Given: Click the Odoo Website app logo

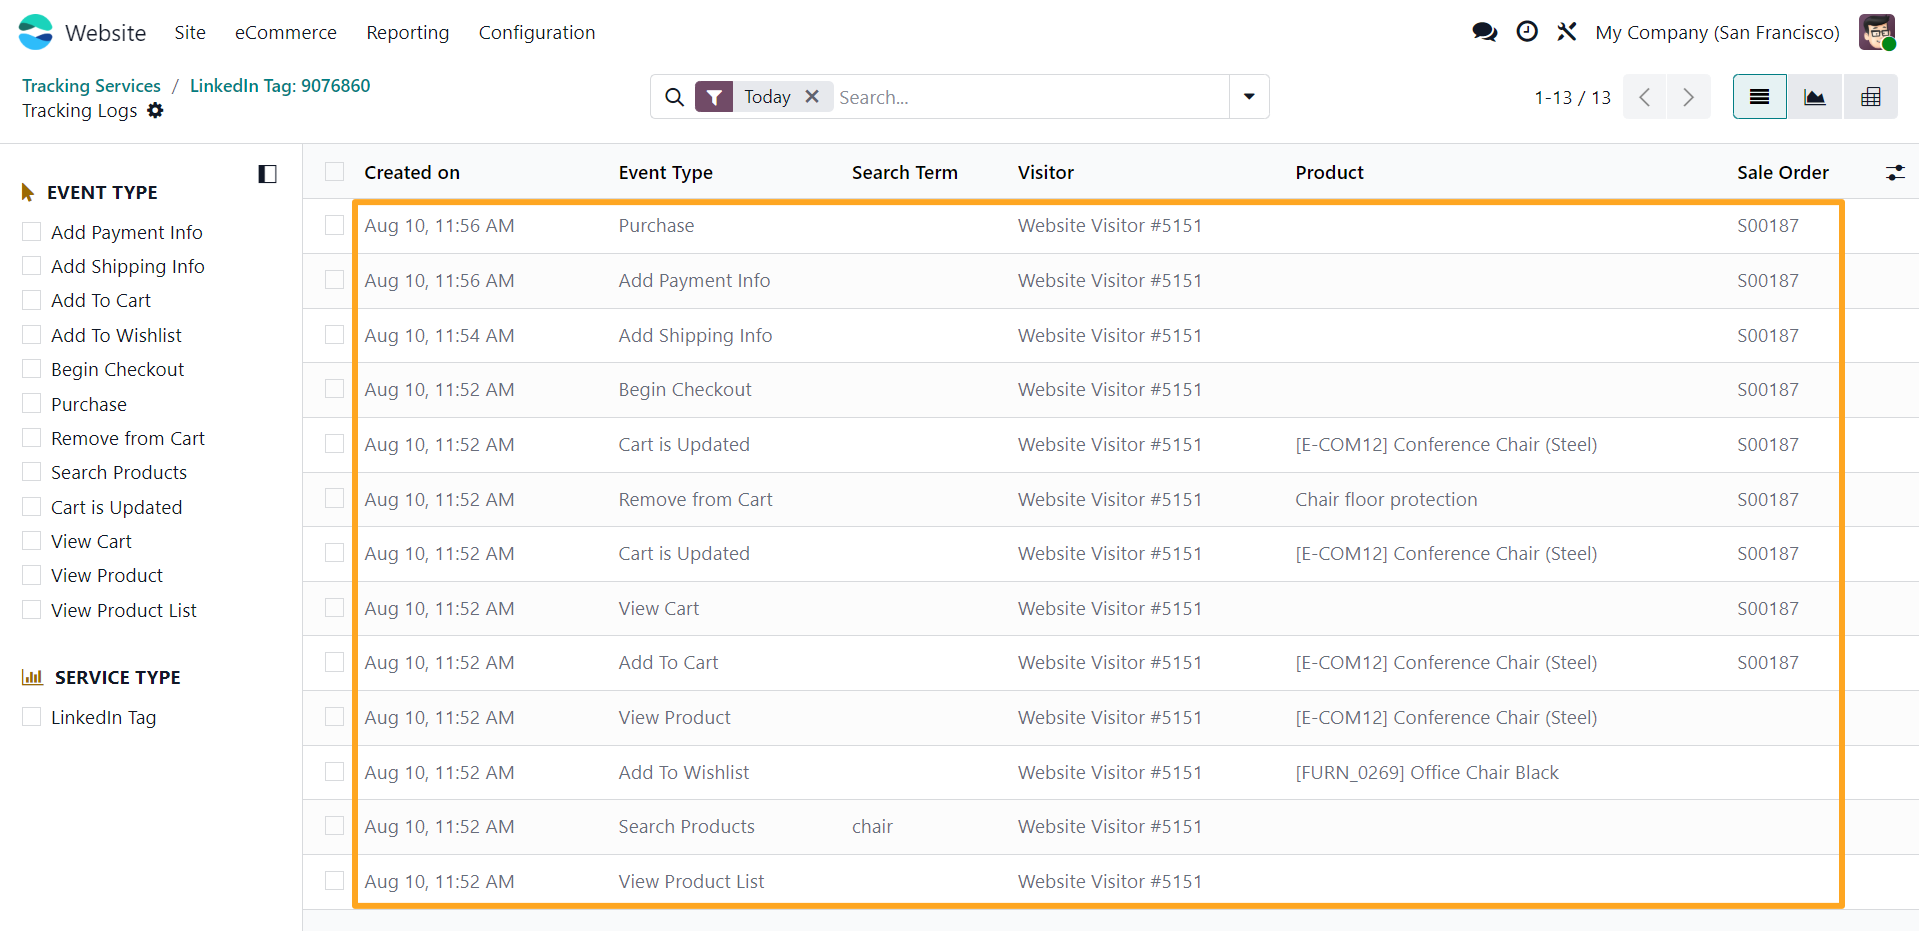Looking at the screenshot, I should tap(36, 32).
